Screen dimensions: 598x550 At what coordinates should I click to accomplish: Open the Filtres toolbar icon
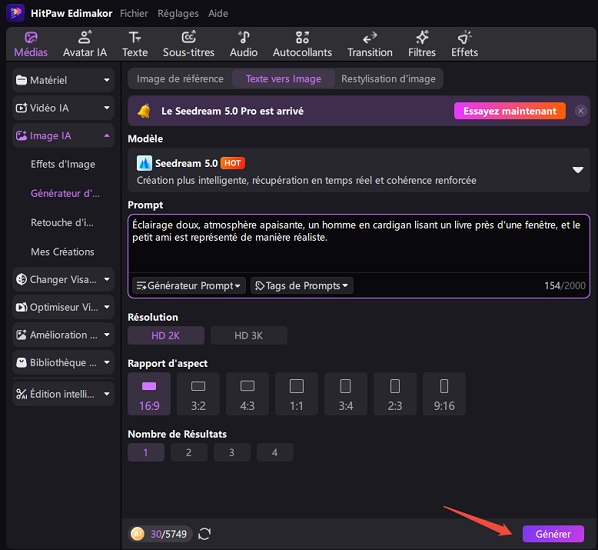pos(422,44)
